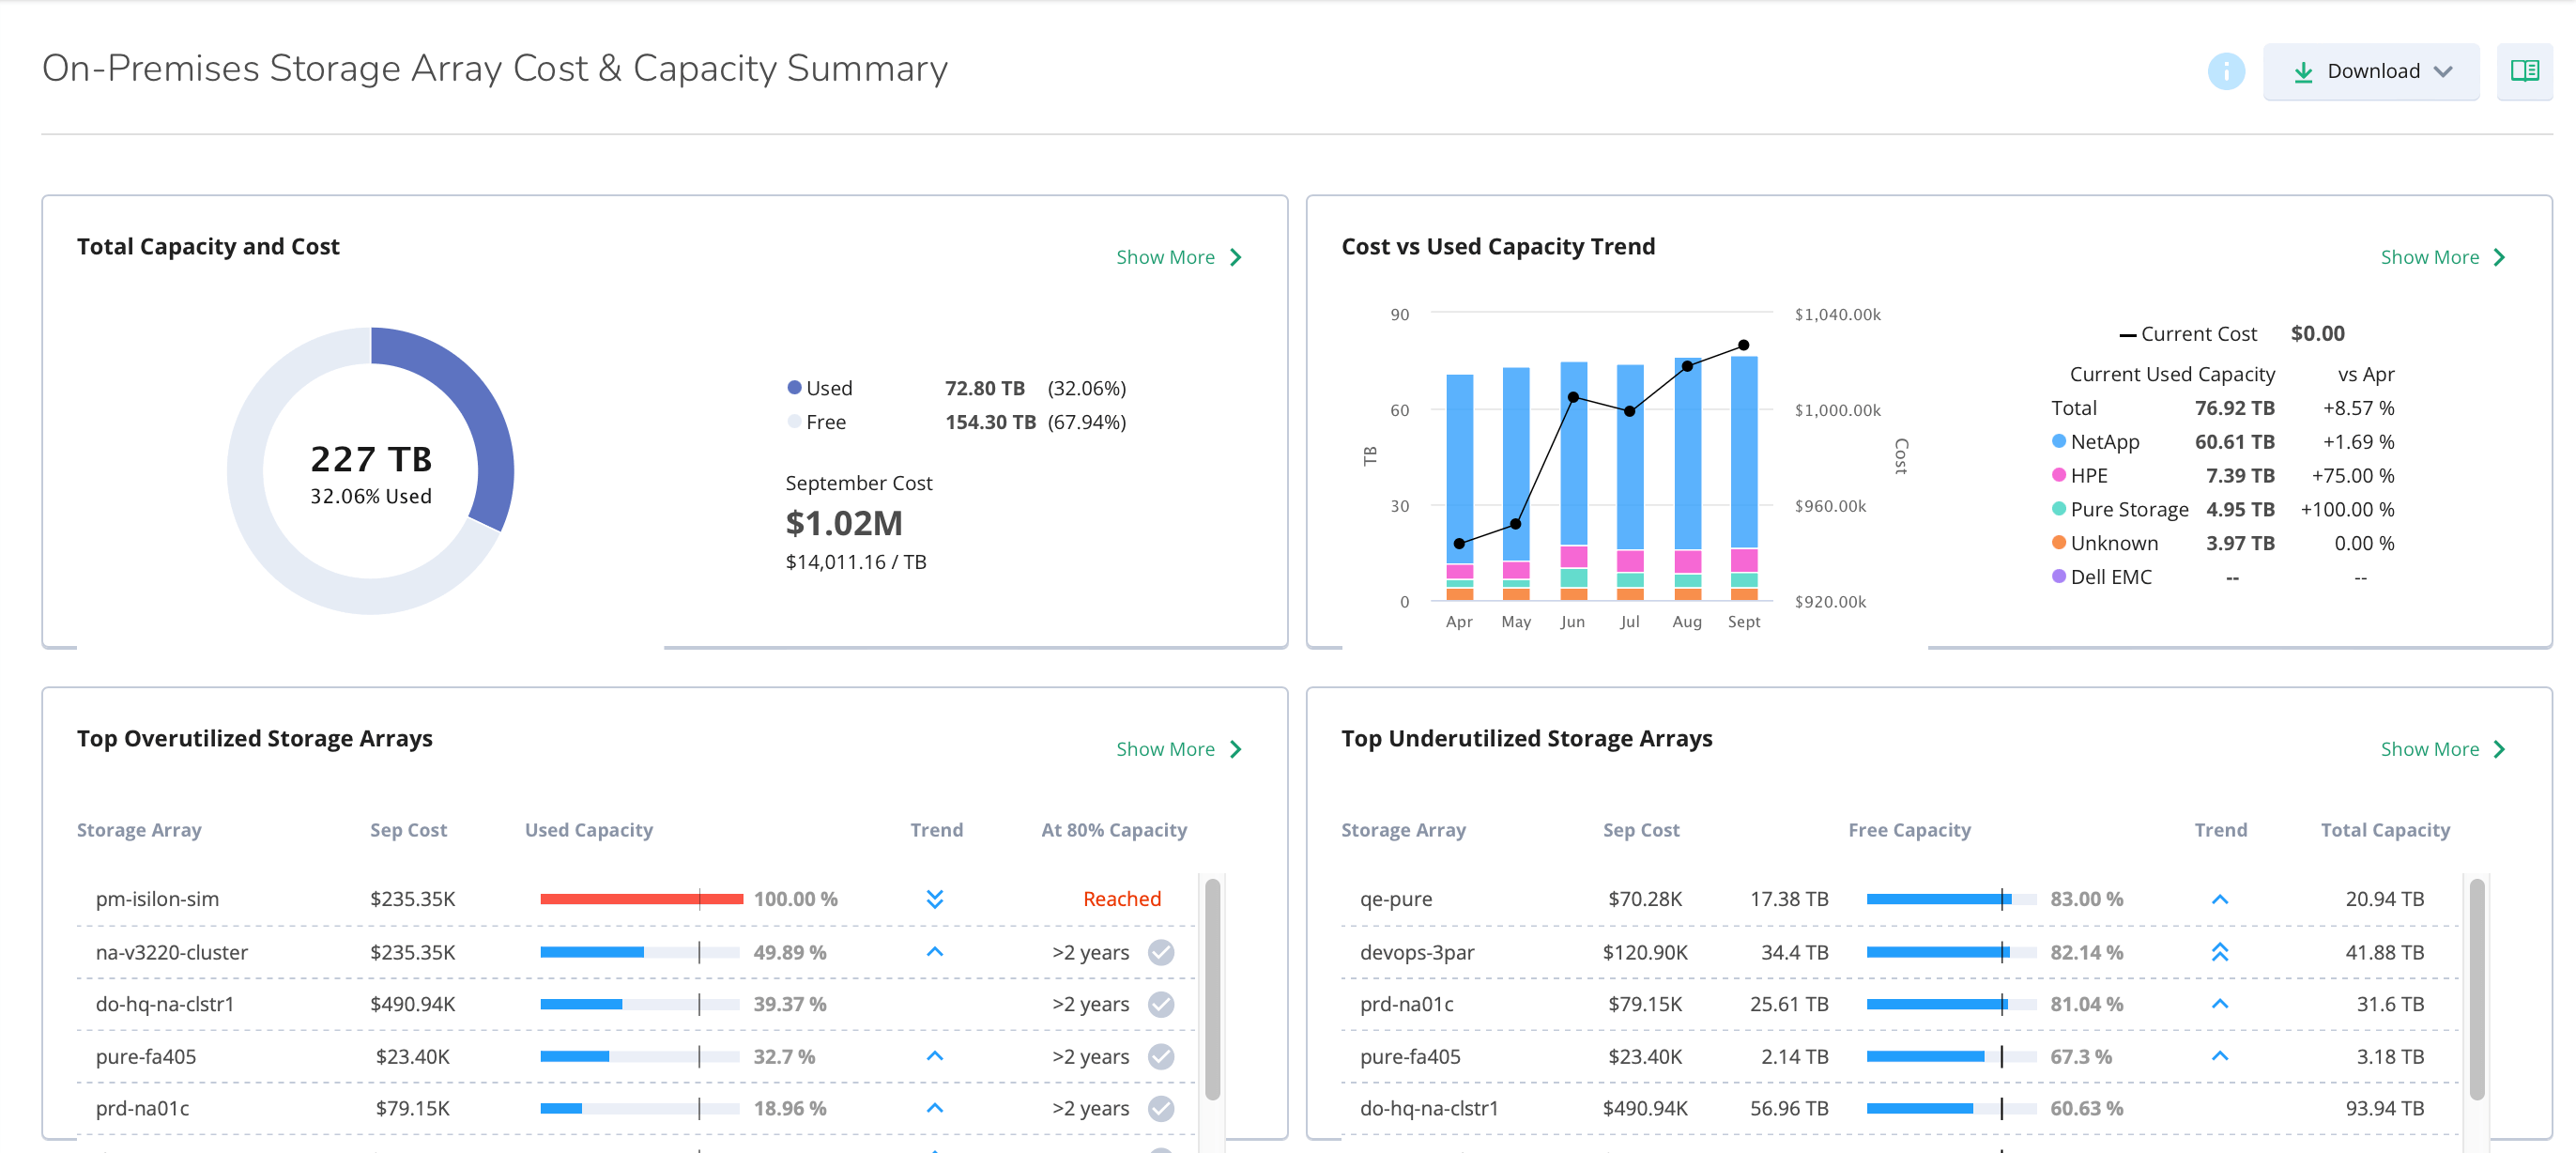Click the up trend arrow for overutilized prd-na01c

[934, 1108]
